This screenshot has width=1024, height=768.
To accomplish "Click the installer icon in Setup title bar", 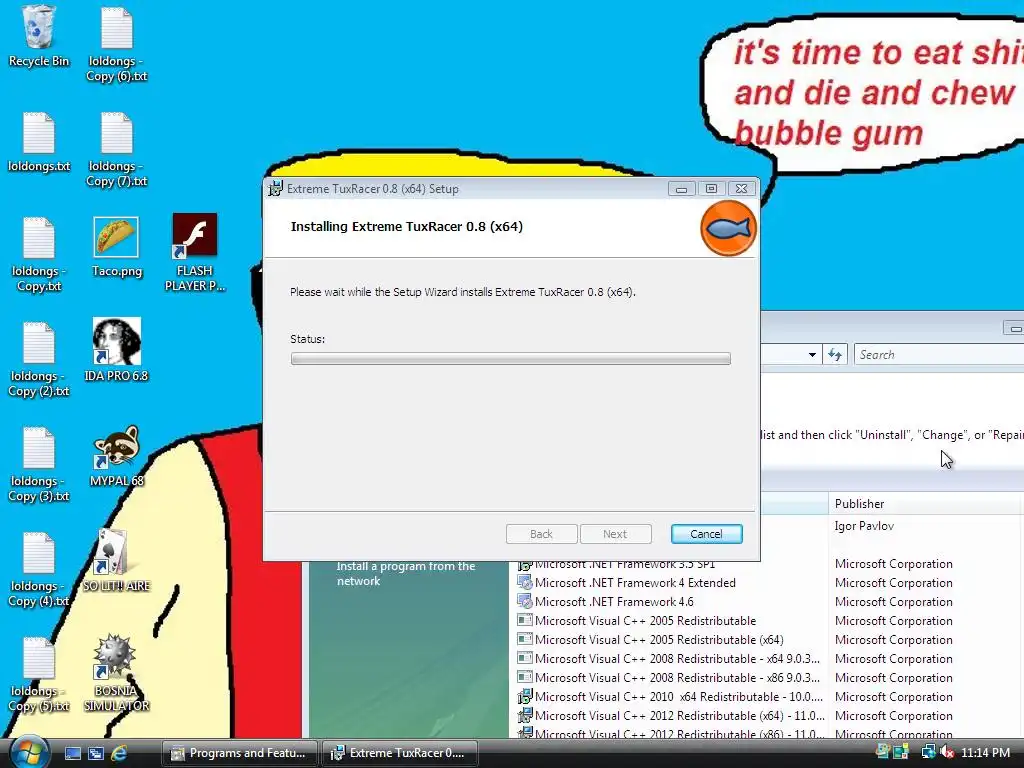I will pyautogui.click(x=276, y=189).
